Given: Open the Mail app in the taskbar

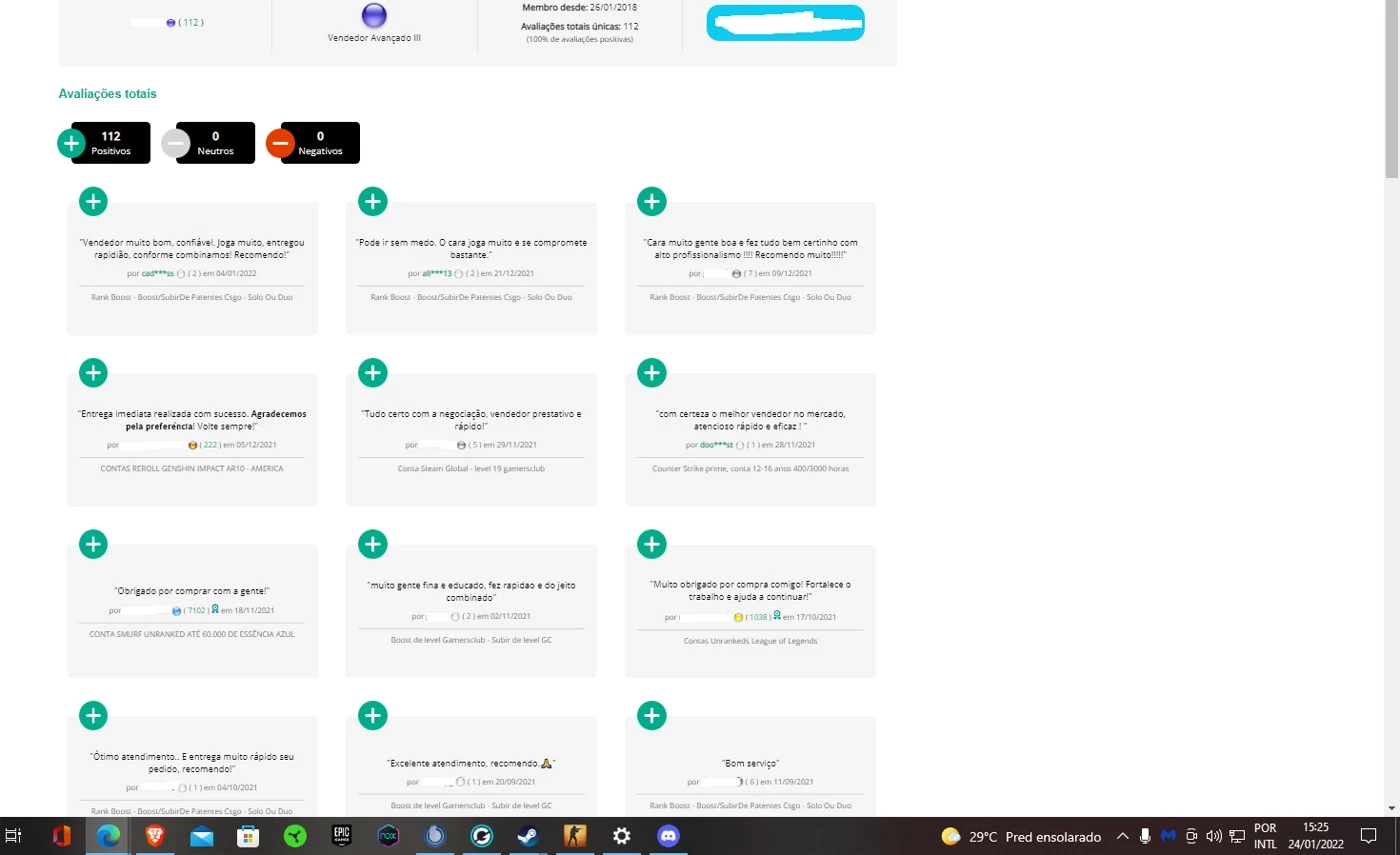Looking at the screenshot, I should (201, 836).
